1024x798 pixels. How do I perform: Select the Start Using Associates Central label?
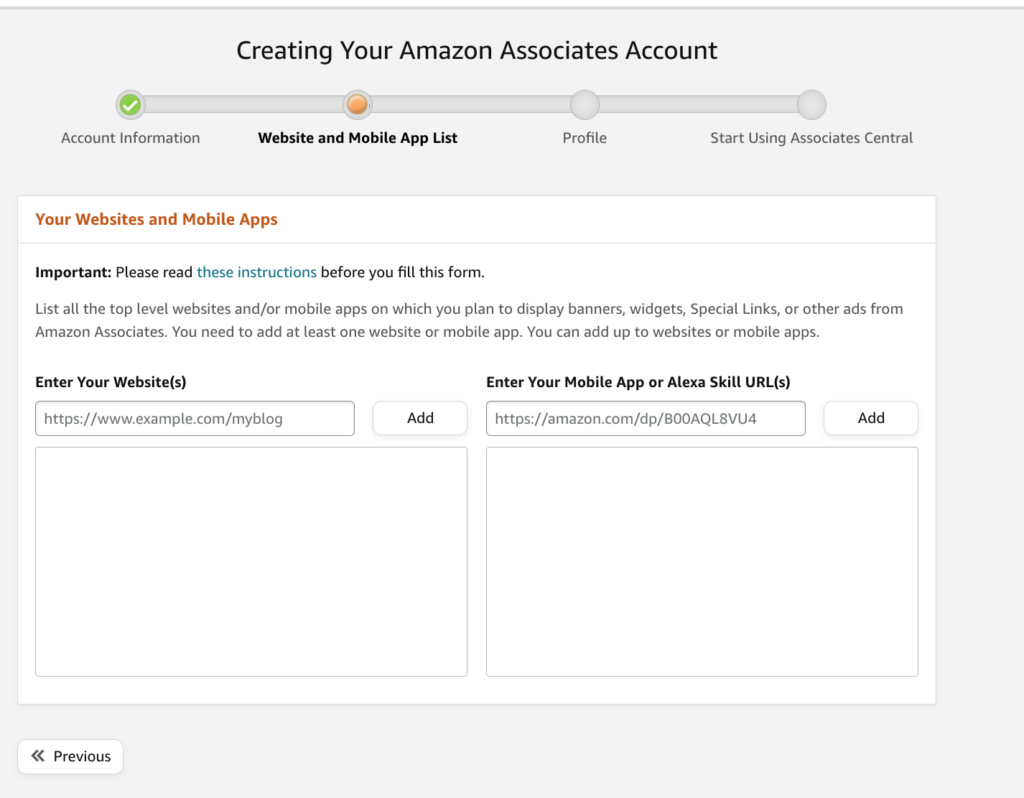(x=811, y=138)
